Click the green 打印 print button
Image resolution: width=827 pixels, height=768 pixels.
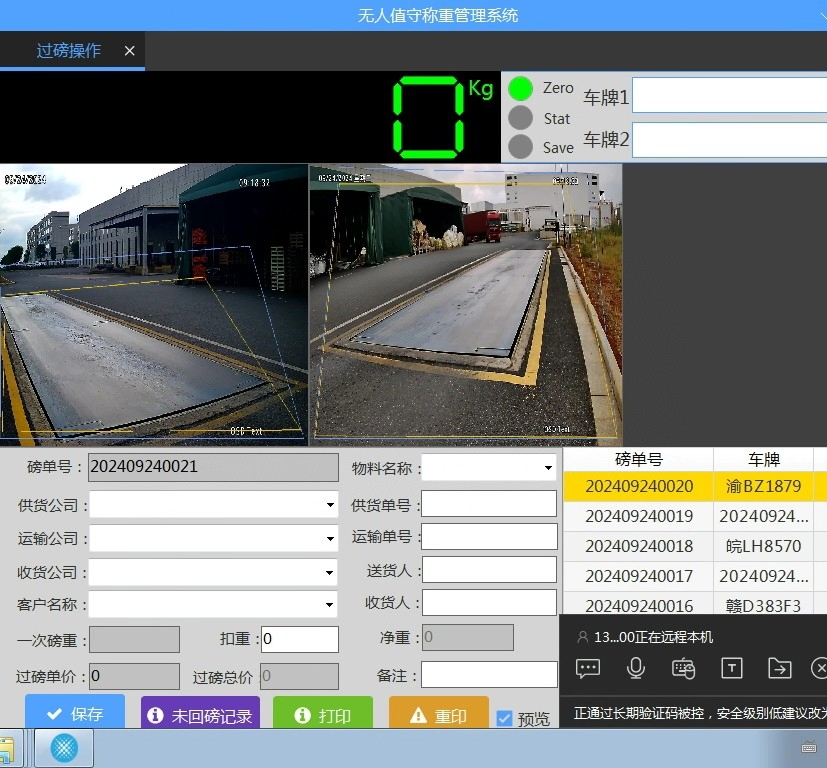pyautogui.click(x=322, y=716)
